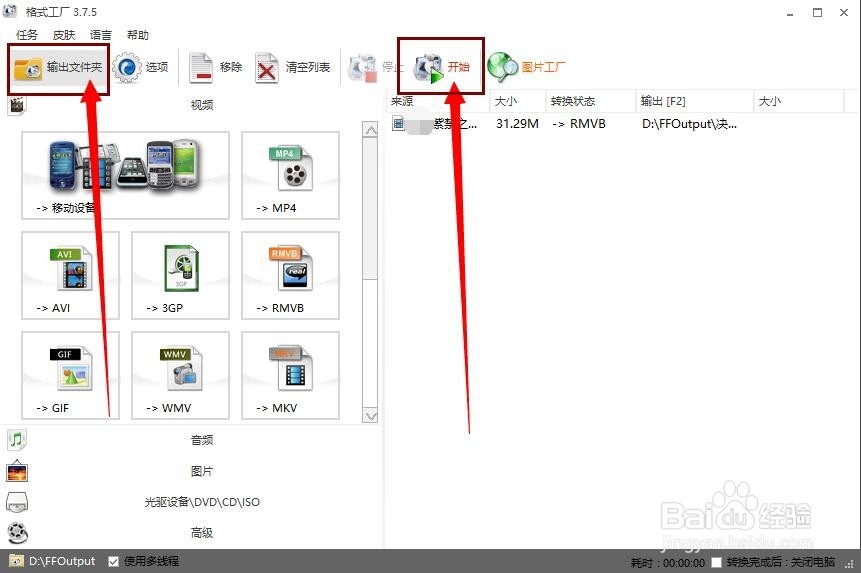
Task: Open 图片工厂 picture factory
Action: click(x=527, y=68)
